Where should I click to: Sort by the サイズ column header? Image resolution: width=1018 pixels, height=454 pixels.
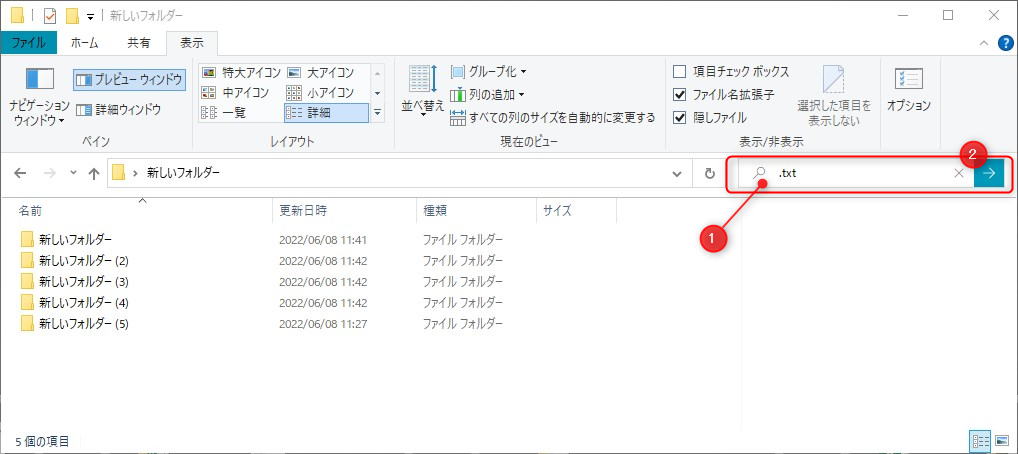click(x=577, y=210)
